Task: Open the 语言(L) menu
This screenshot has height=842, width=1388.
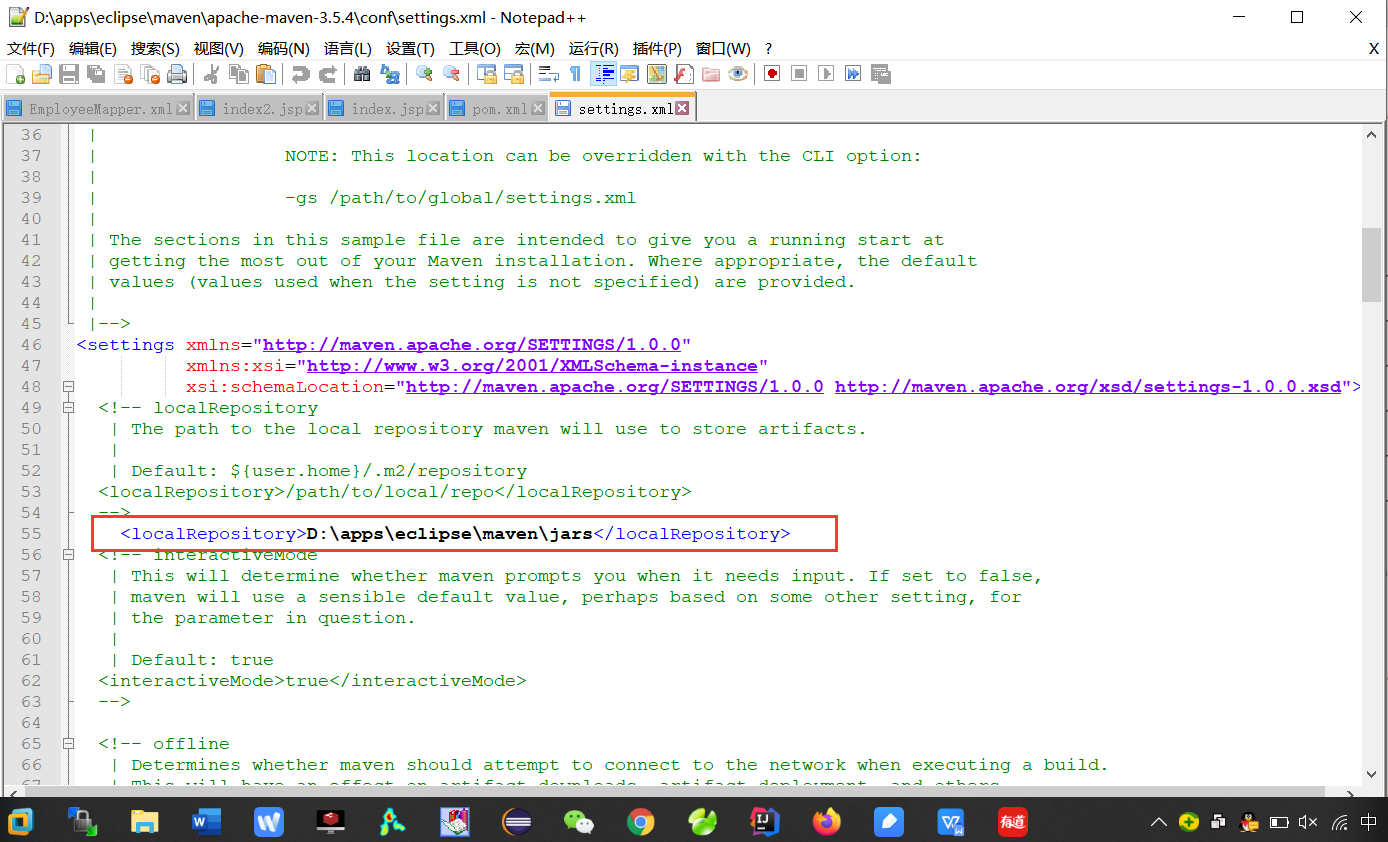Action: click(x=348, y=49)
